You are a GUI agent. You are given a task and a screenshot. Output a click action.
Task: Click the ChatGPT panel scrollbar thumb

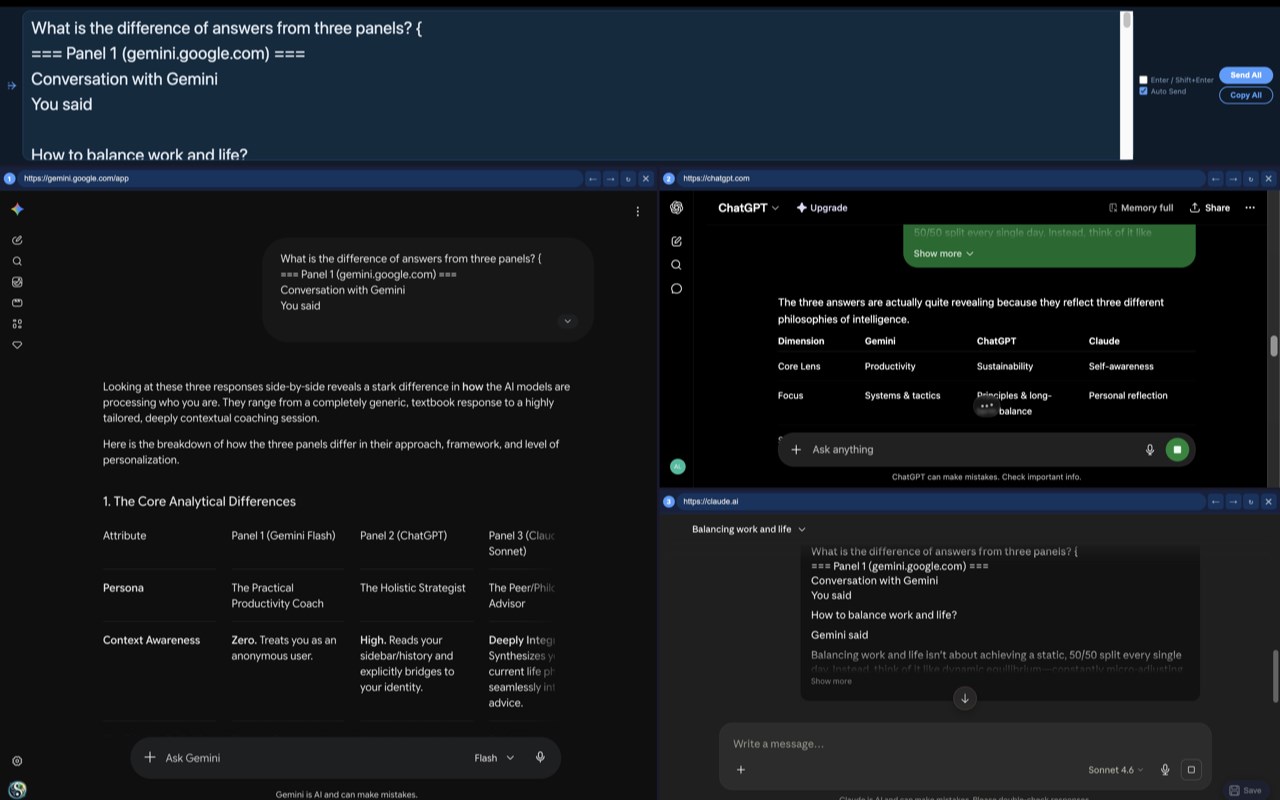pyautogui.click(x=1273, y=345)
